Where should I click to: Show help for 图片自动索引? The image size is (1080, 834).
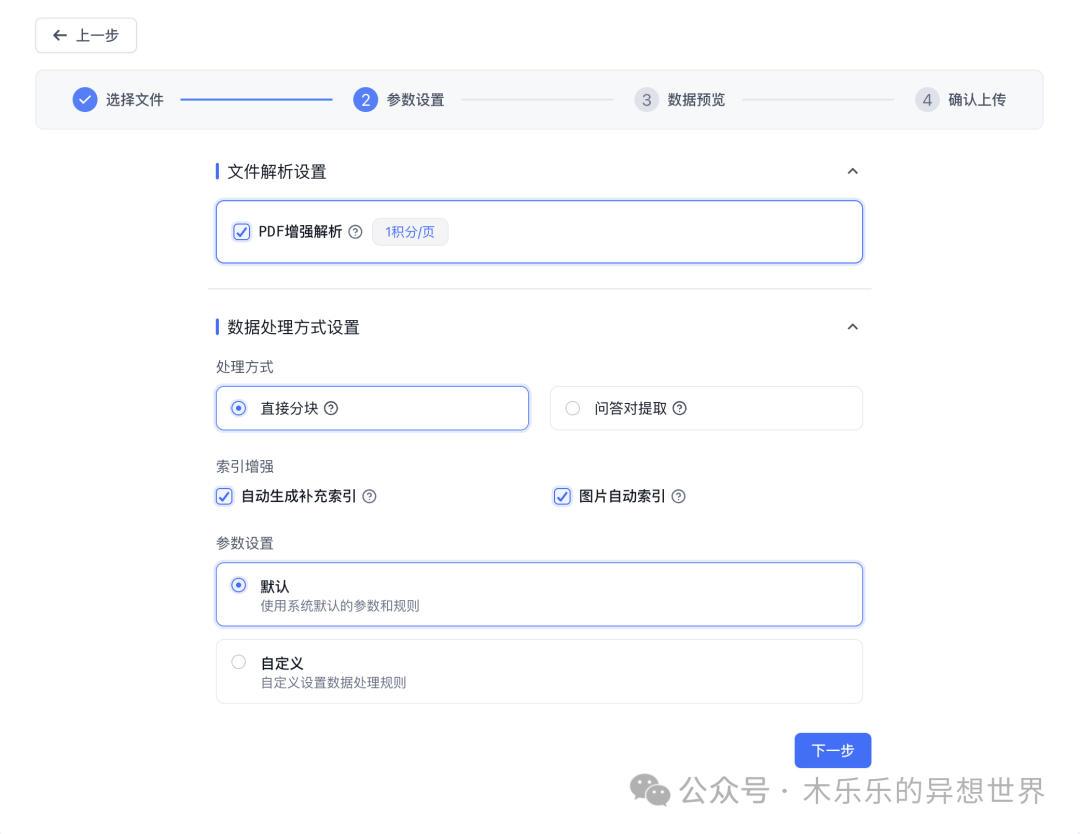(679, 497)
